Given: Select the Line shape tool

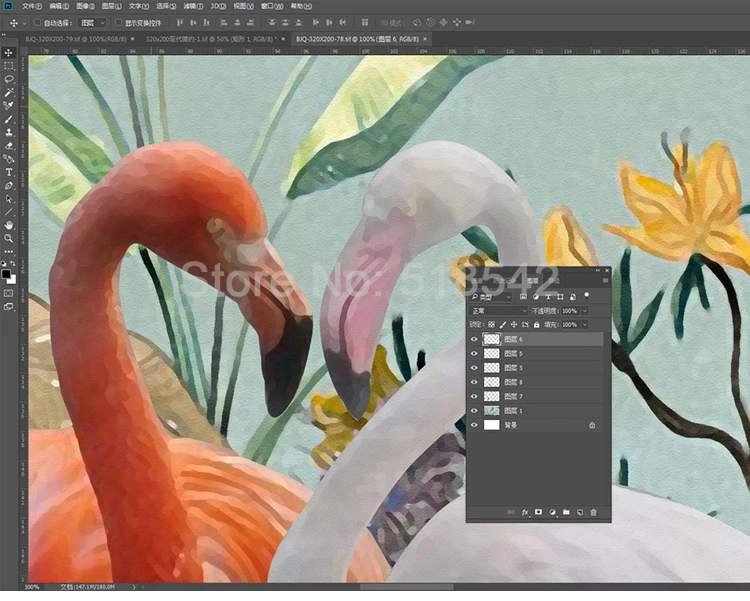Looking at the screenshot, I should pos(9,212).
